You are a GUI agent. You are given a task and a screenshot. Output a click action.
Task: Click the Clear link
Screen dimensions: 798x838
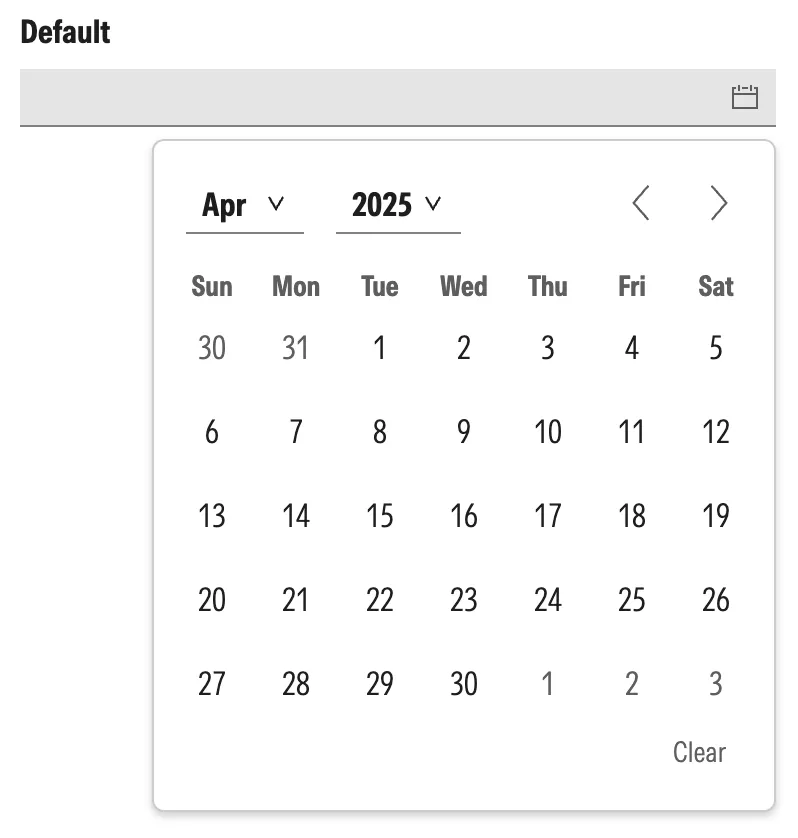[x=699, y=752]
